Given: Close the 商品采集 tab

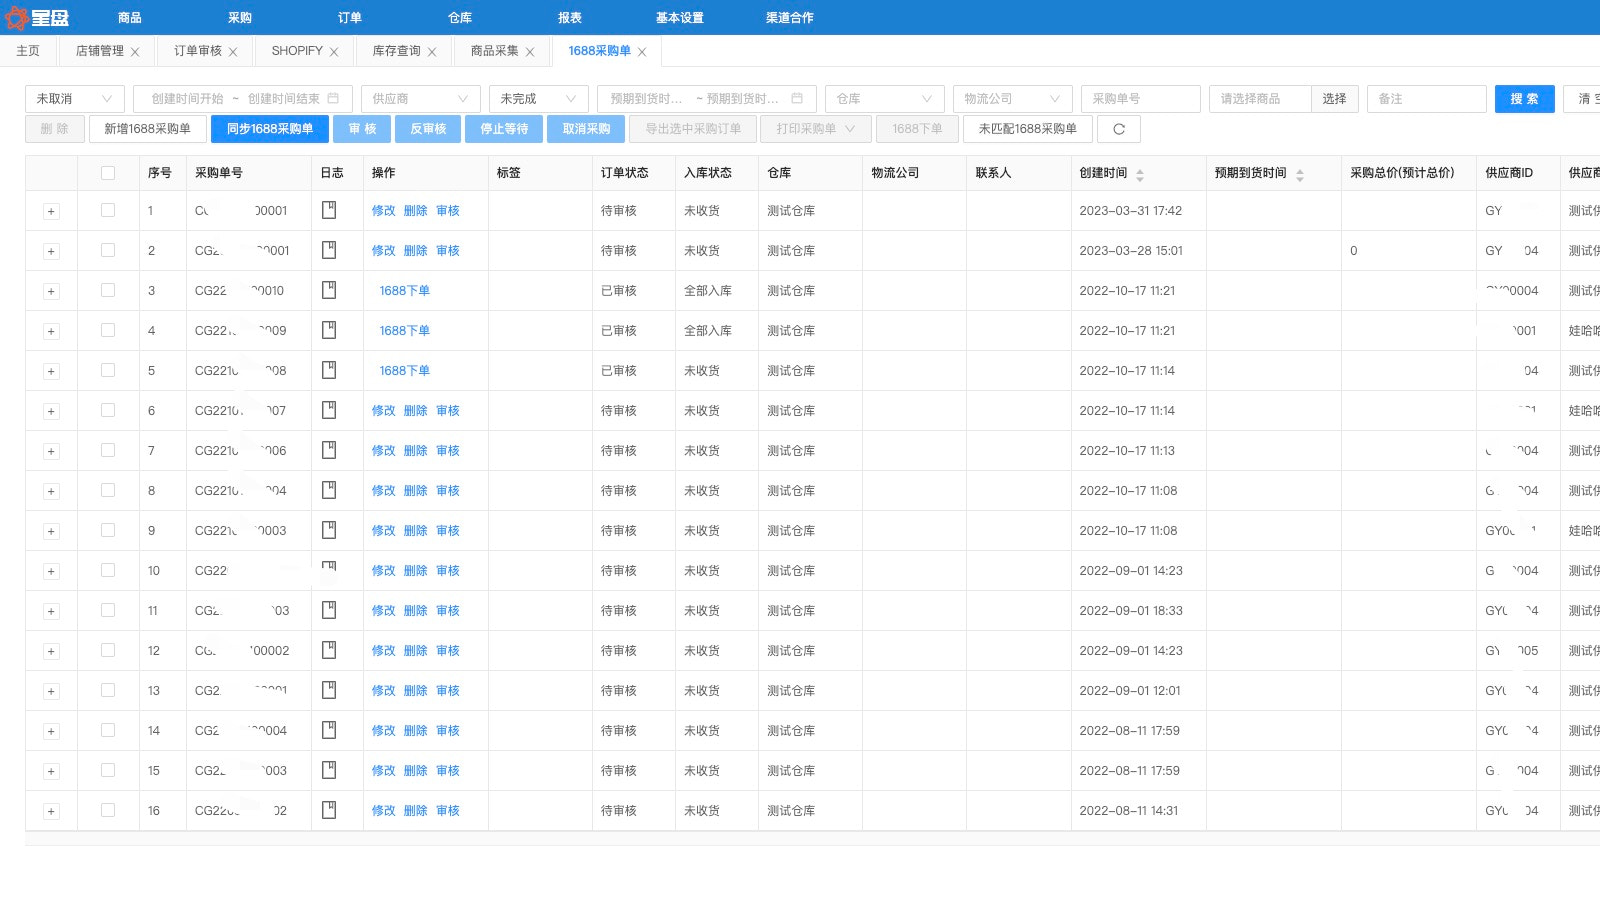Looking at the screenshot, I should coord(530,52).
